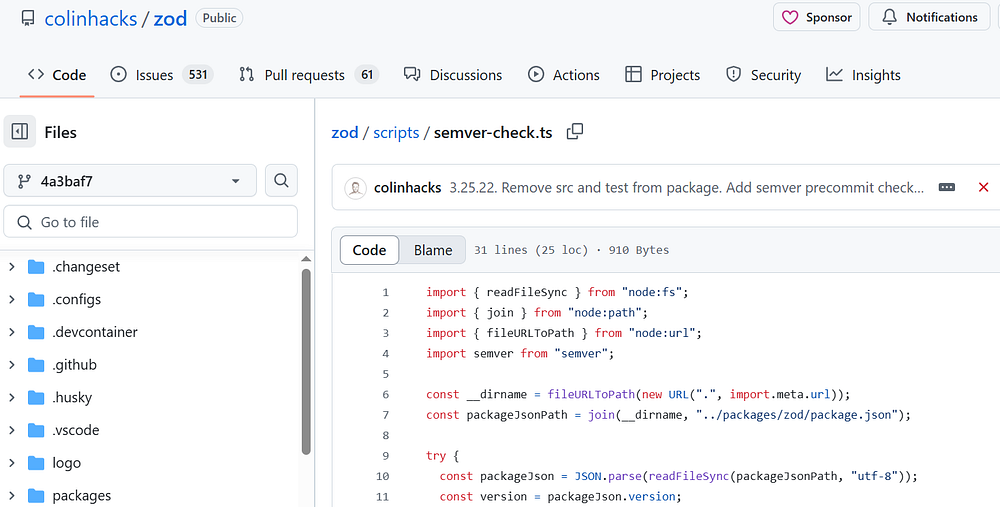Click the Public visibility label
The image size is (1000, 507).
219,18
